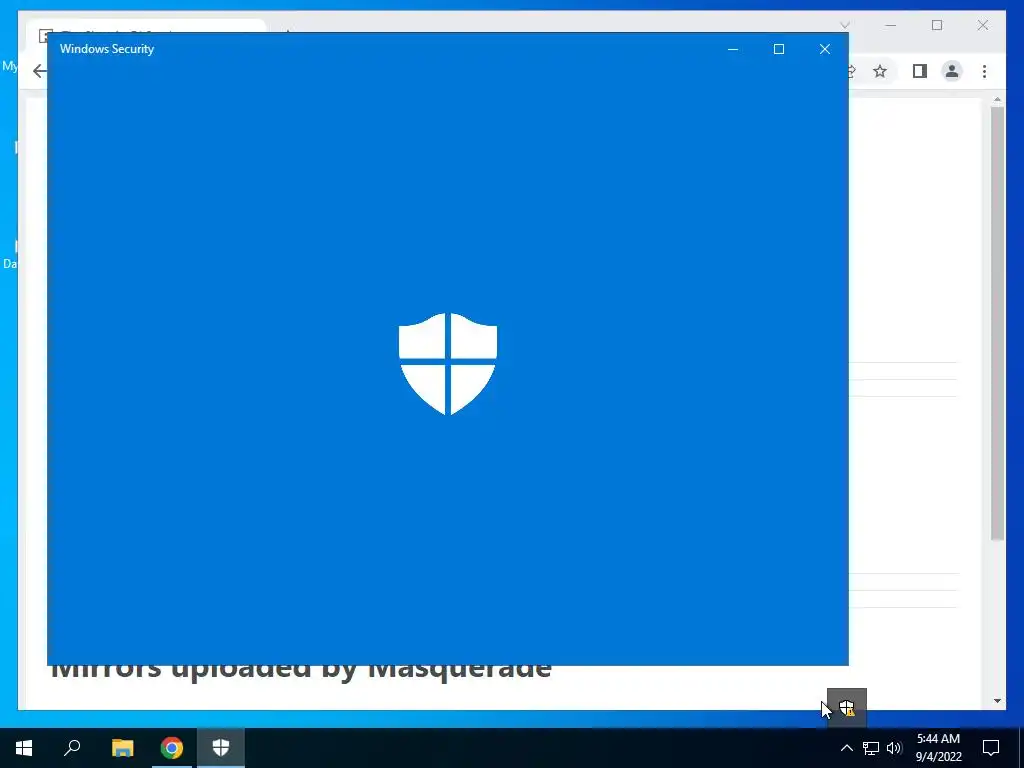Open the Chrome profile avatar
The height and width of the screenshot is (768, 1024).
pos(952,71)
